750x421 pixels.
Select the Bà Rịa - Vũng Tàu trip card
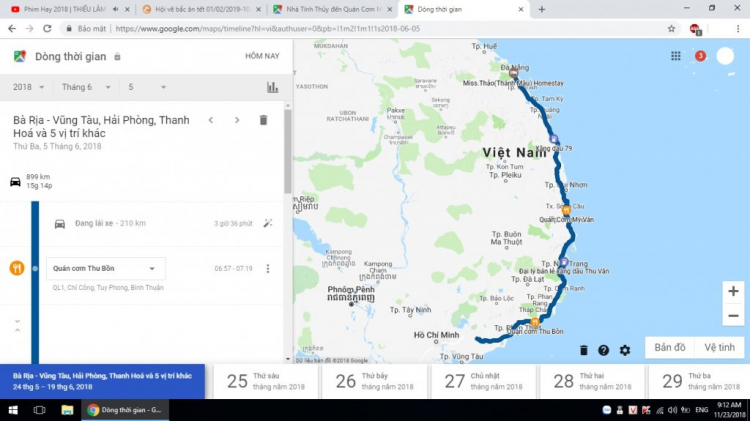(102, 381)
